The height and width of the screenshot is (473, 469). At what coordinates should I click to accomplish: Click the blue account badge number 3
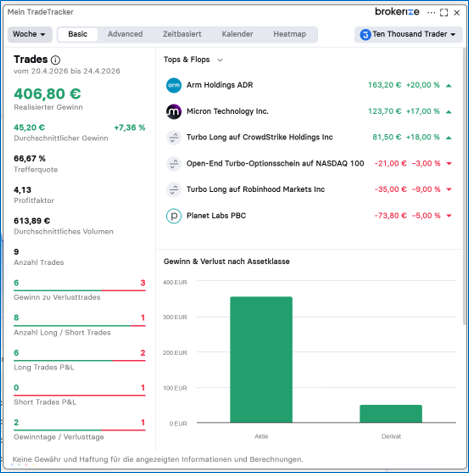click(x=365, y=34)
